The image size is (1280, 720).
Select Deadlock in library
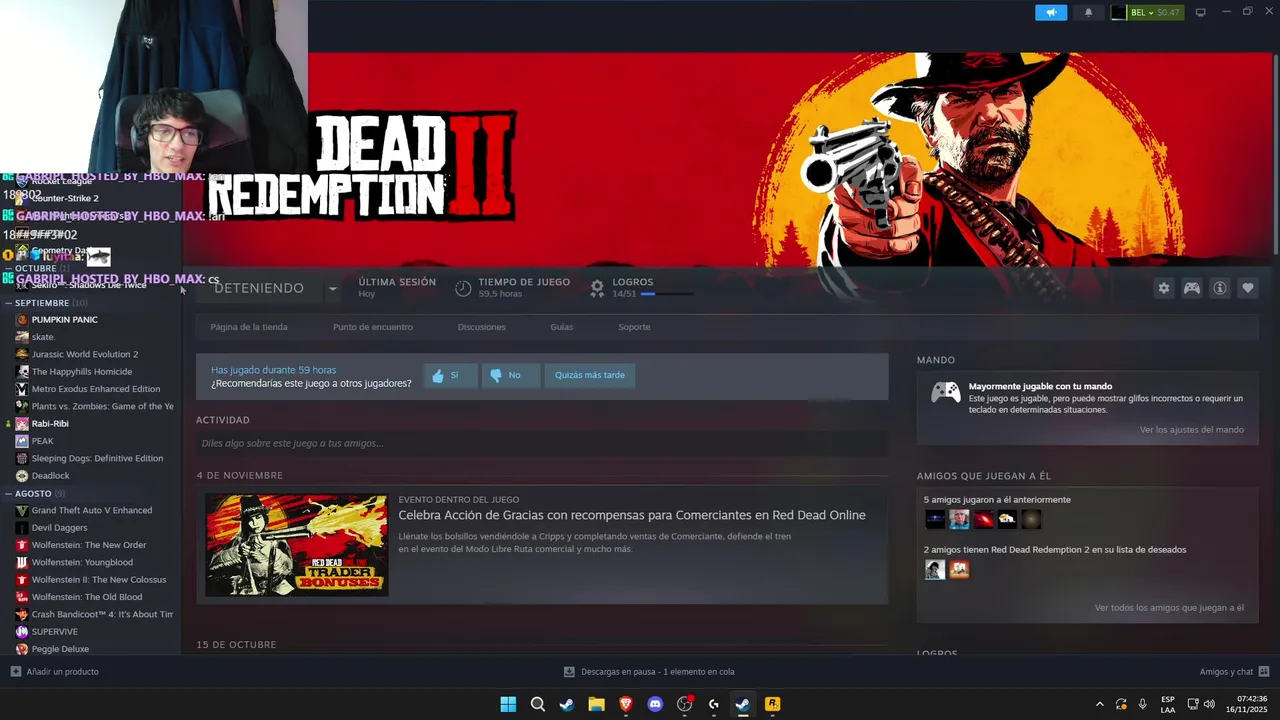click(x=50, y=476)
